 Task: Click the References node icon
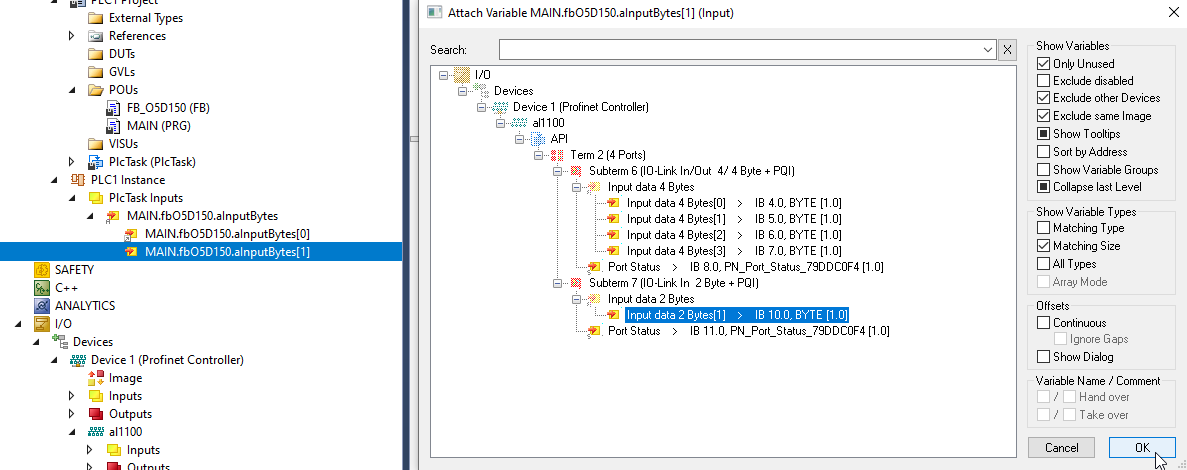click(95, 36)
